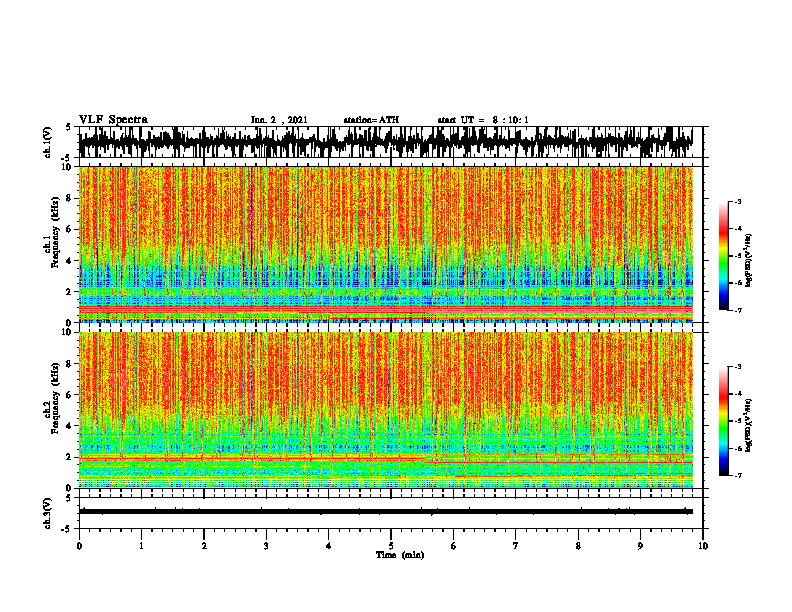Select the "start UT = 8 : 10: 1" label
Screen dimensions: 792x612
tap(483, 120)
